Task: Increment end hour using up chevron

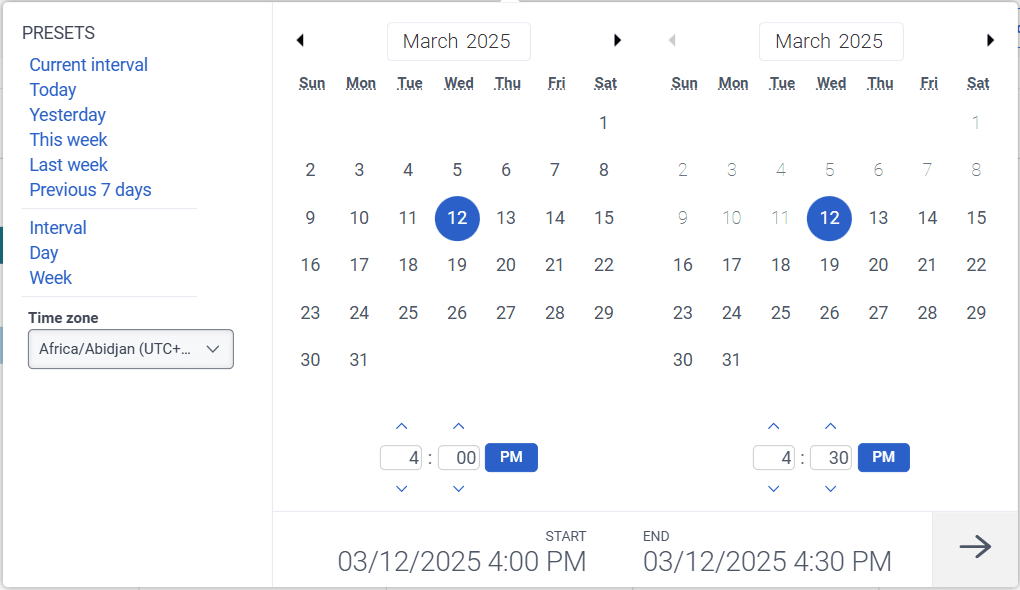Action: (773, 425)
